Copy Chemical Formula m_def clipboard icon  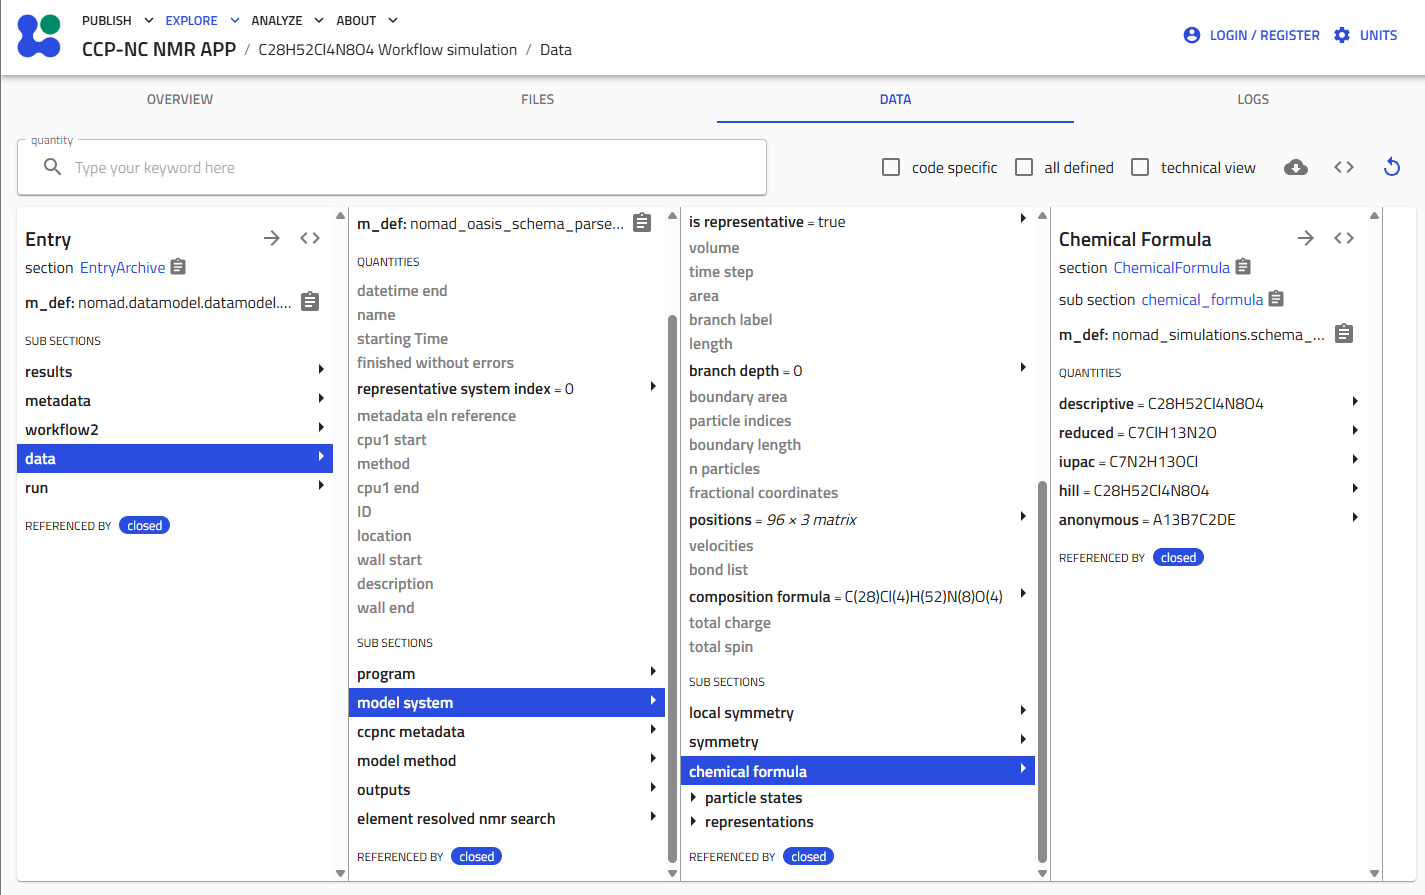pos(1344,334)
